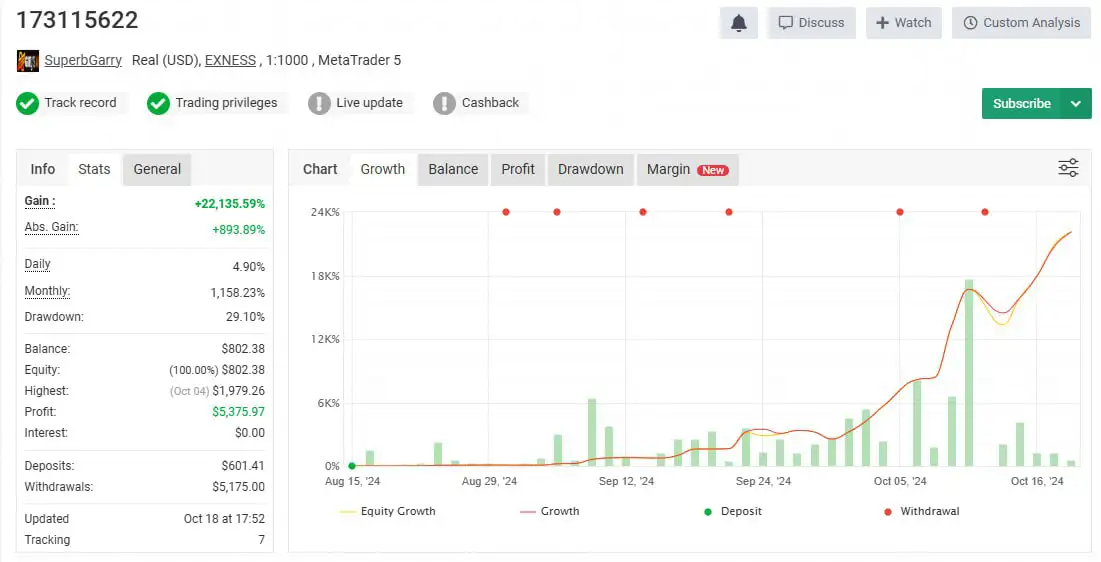
Task: Click the SuperbGarry avatar image
Action: pos(28,61)
